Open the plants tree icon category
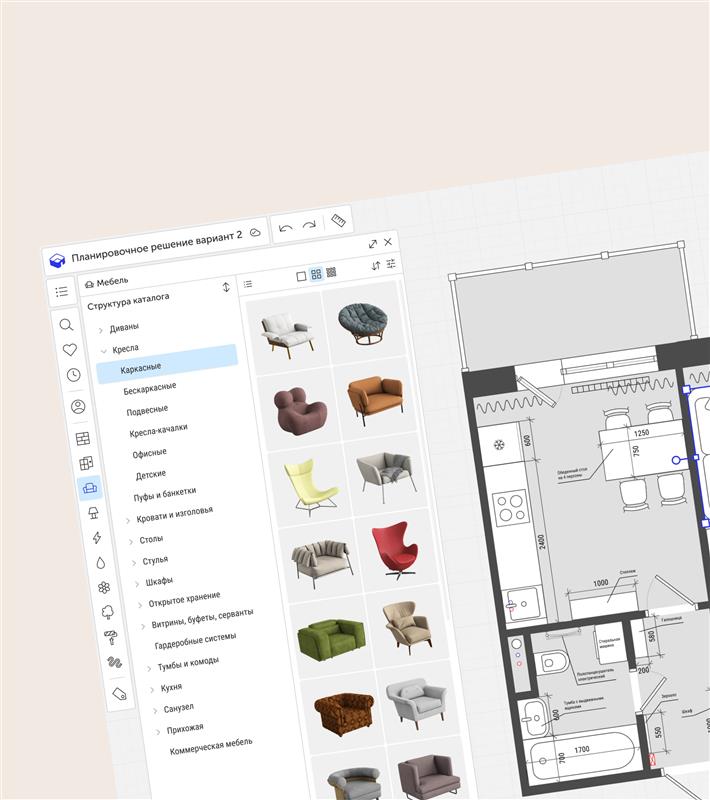This screenshot has height=800, width=710. tap(106, 611)
